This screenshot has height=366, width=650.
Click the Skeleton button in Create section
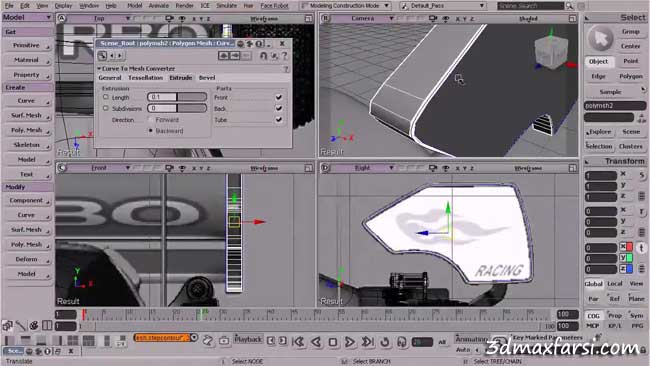coord(27,145)
